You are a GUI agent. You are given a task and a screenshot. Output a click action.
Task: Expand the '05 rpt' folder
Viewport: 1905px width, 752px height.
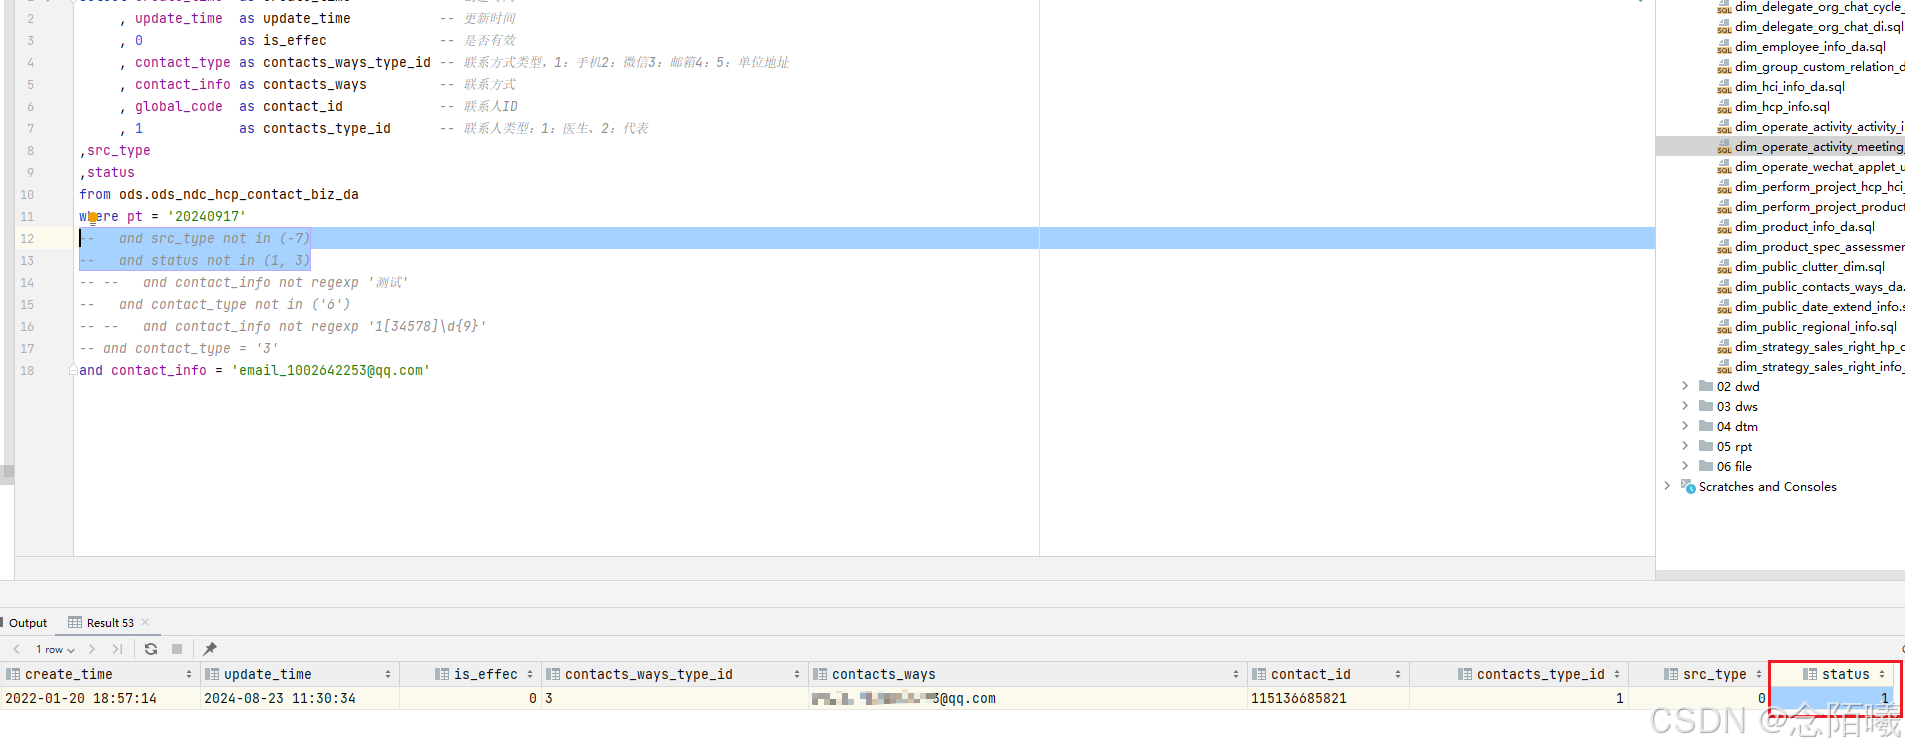click(1685, 446)
